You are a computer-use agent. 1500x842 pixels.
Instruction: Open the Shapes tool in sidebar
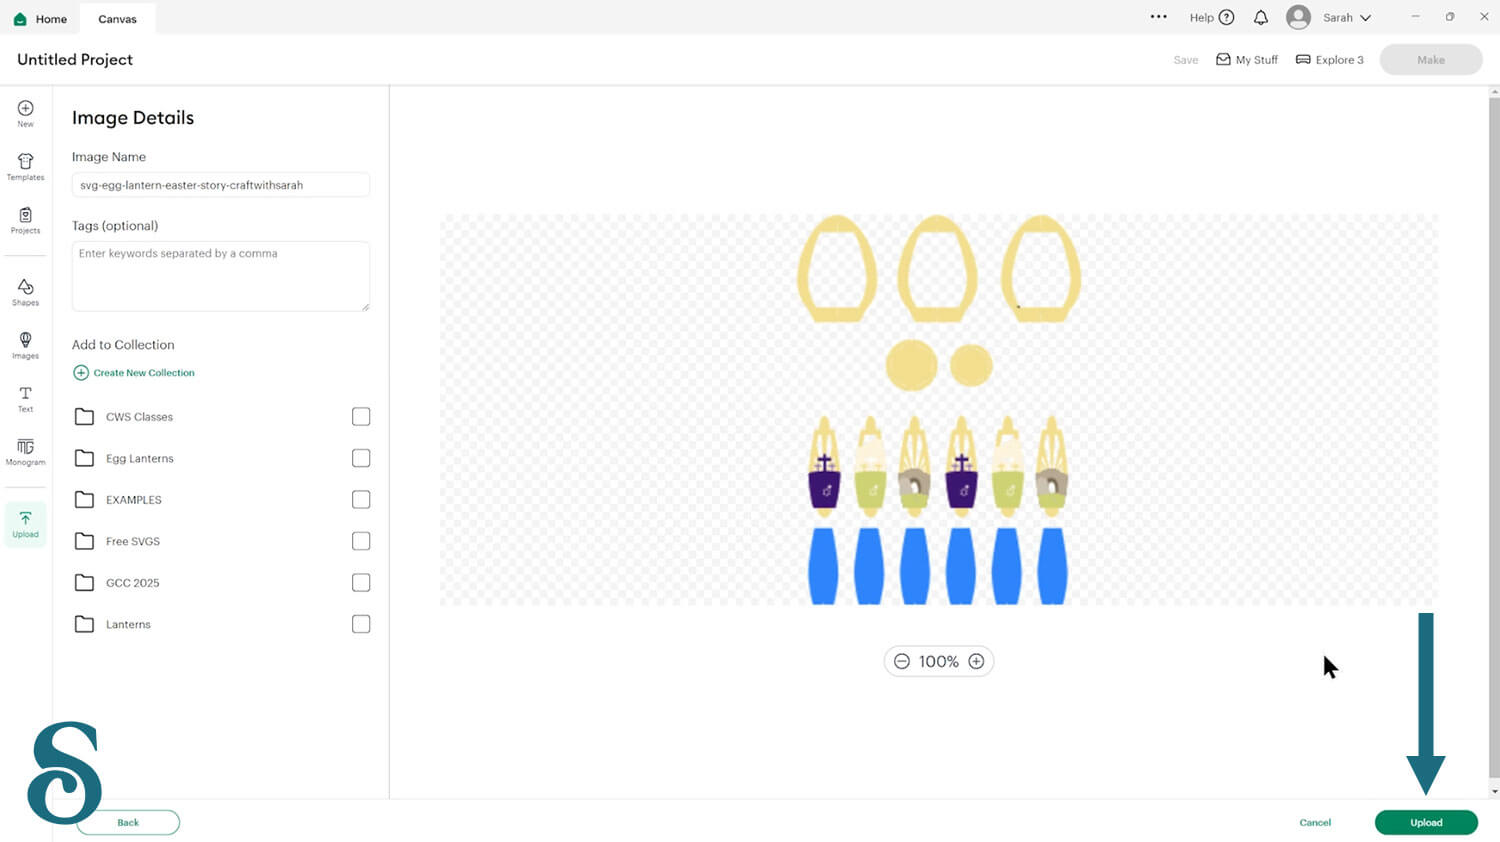(26, 292)
